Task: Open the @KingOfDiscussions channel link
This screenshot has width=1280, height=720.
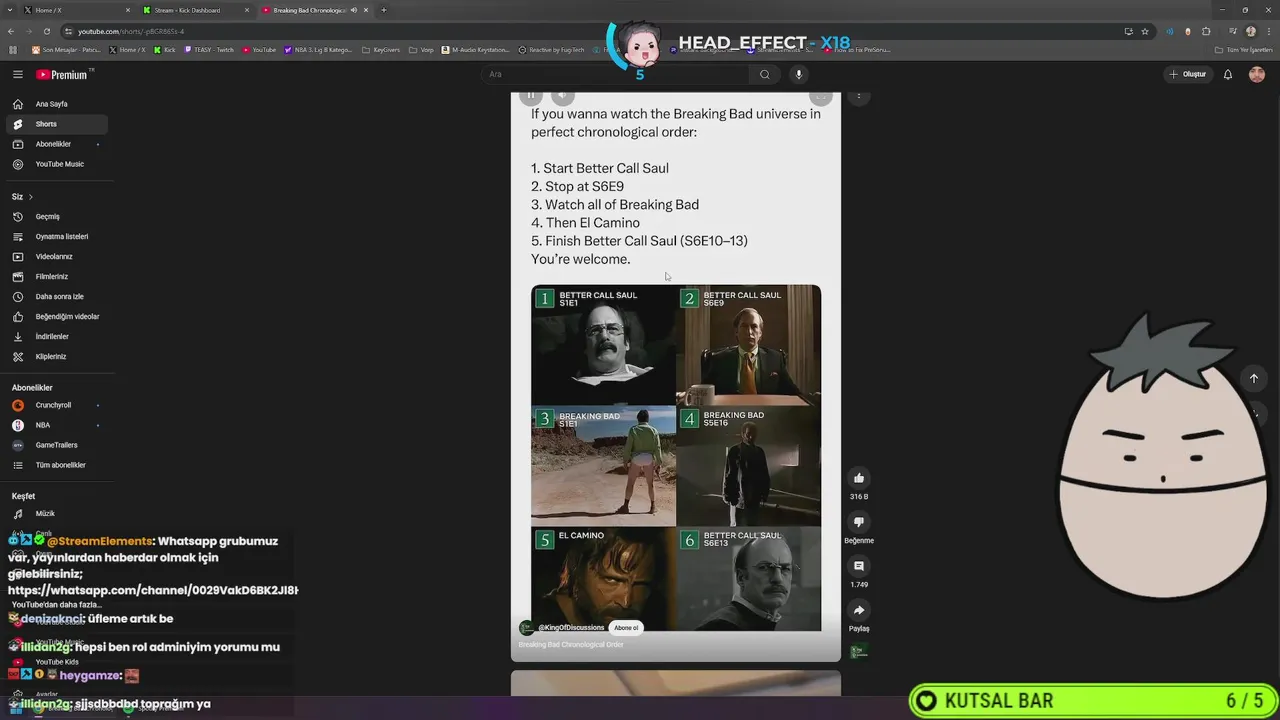Action: pyautogui.click(x=571, y=628)
